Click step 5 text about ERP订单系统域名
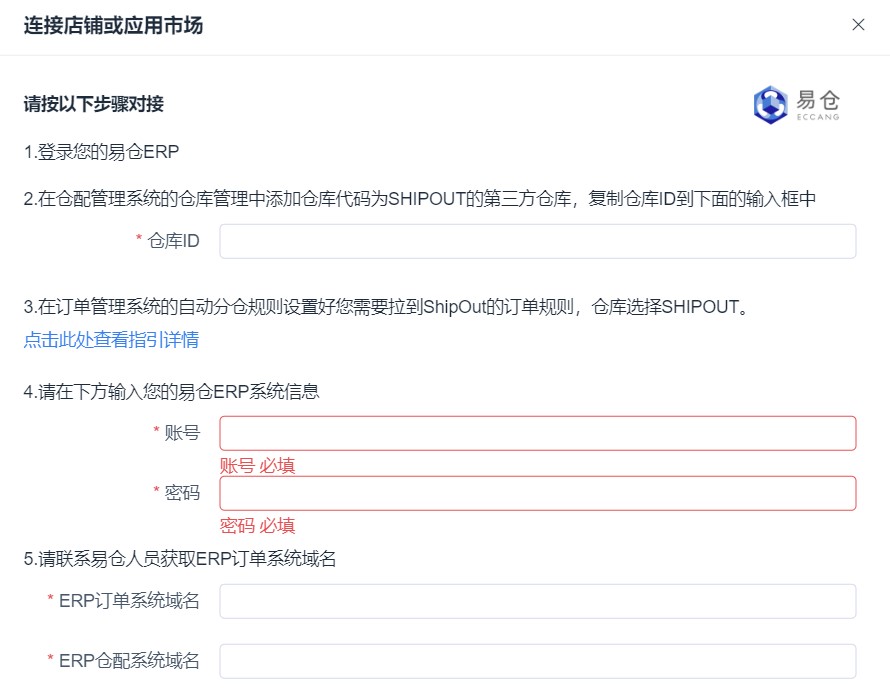Image resolution: width=890 pixels, height=688 pixels. coord(179,559)
